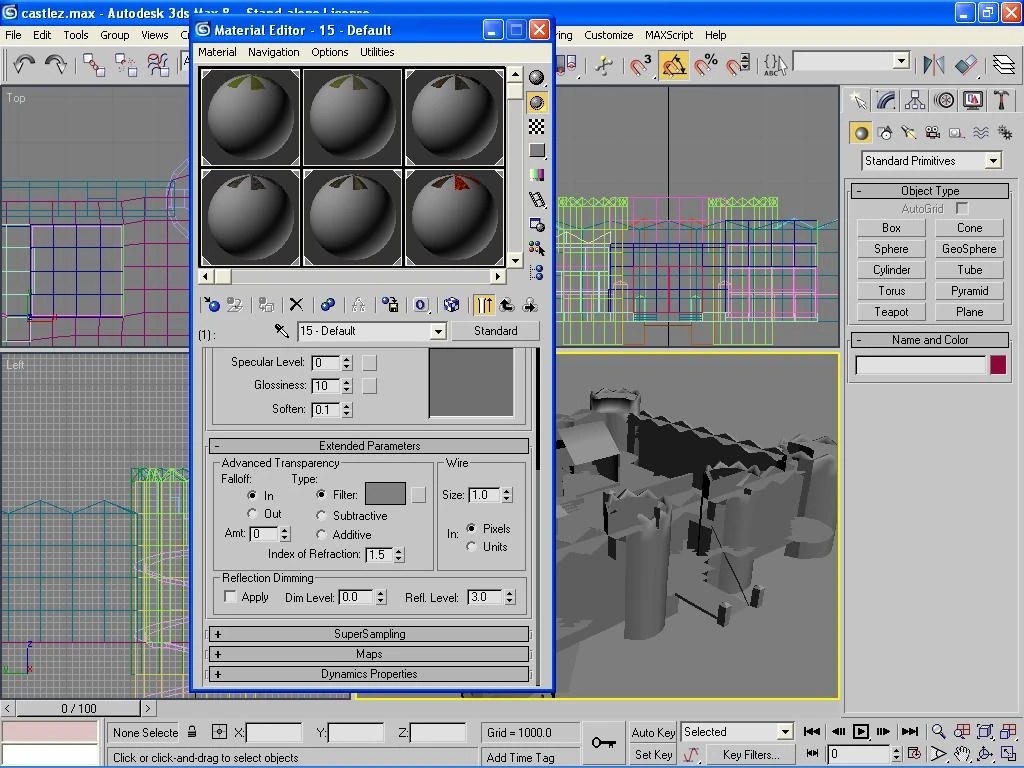Image resolution: width=1024 pixels, height=768 pixels.
Task: Open the MAXScript menu
Action: coord(668,35)
